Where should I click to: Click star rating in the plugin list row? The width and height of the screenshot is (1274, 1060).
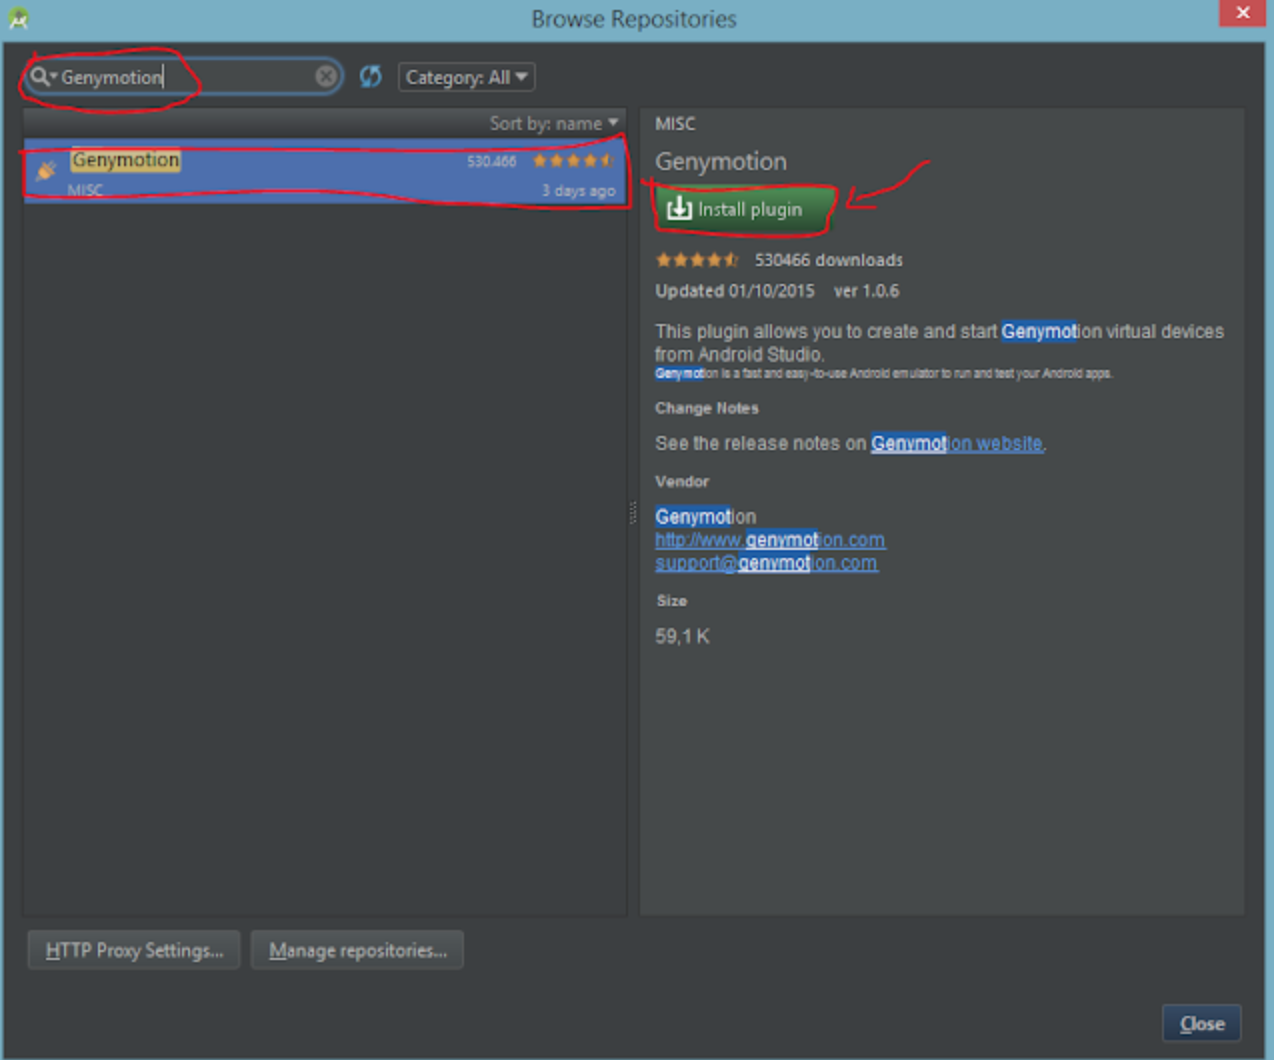(572, 161)
